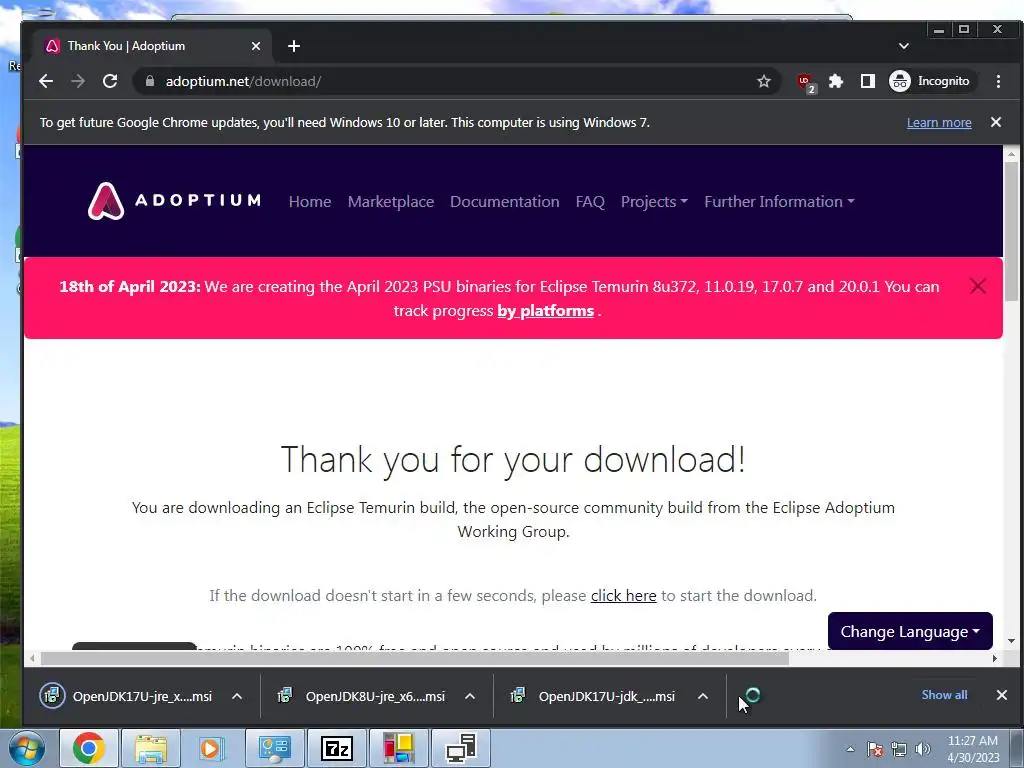Expand options for OpenJDK17U-jre download
Screen dimensions: 1024x768
(236, 696)
